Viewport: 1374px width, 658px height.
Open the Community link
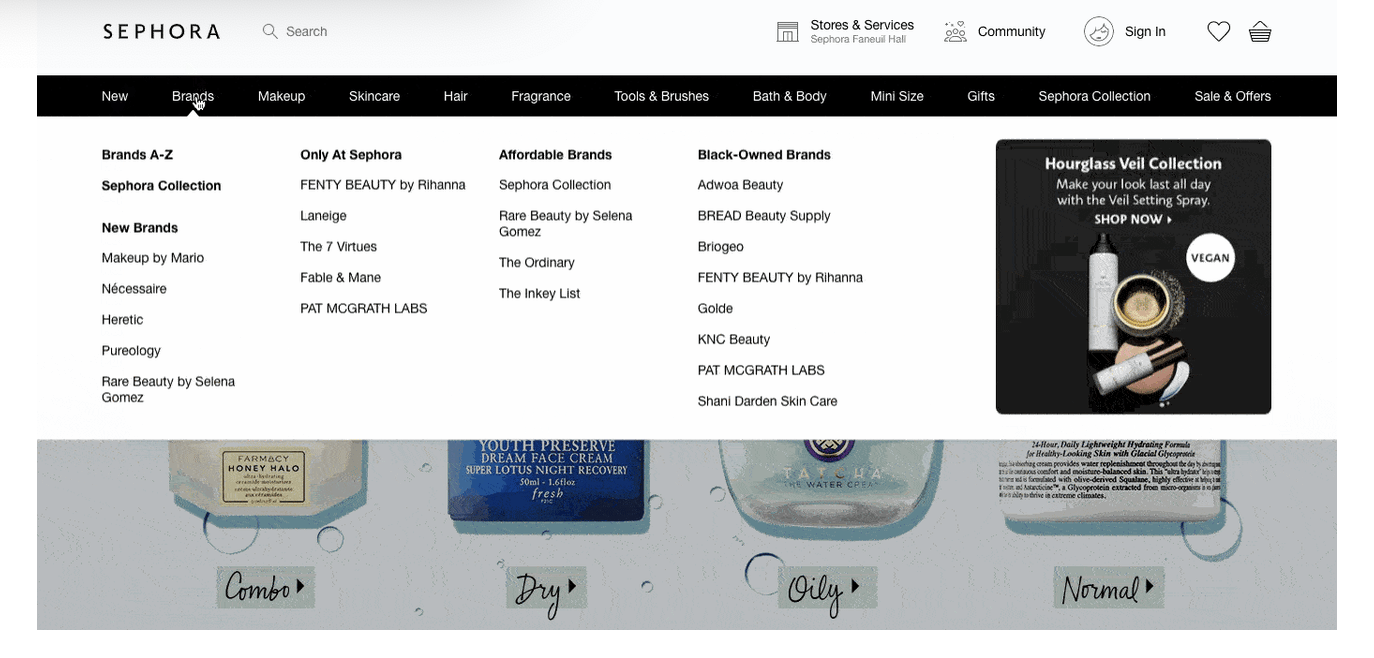[1011, 32]
